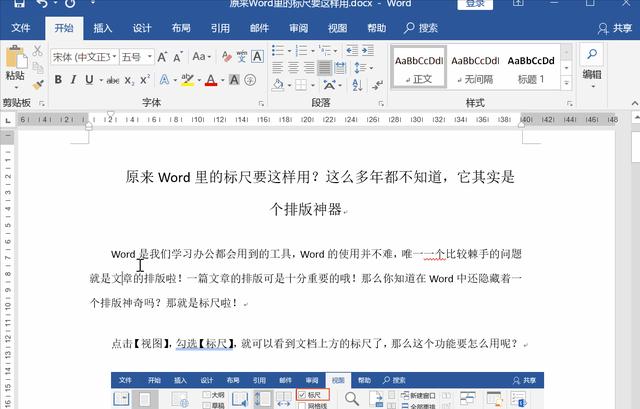The width and height of the screenshot is (640, 409).
Task: Open the Phonetic Guide tool
Action: click(x=242, y=57)
